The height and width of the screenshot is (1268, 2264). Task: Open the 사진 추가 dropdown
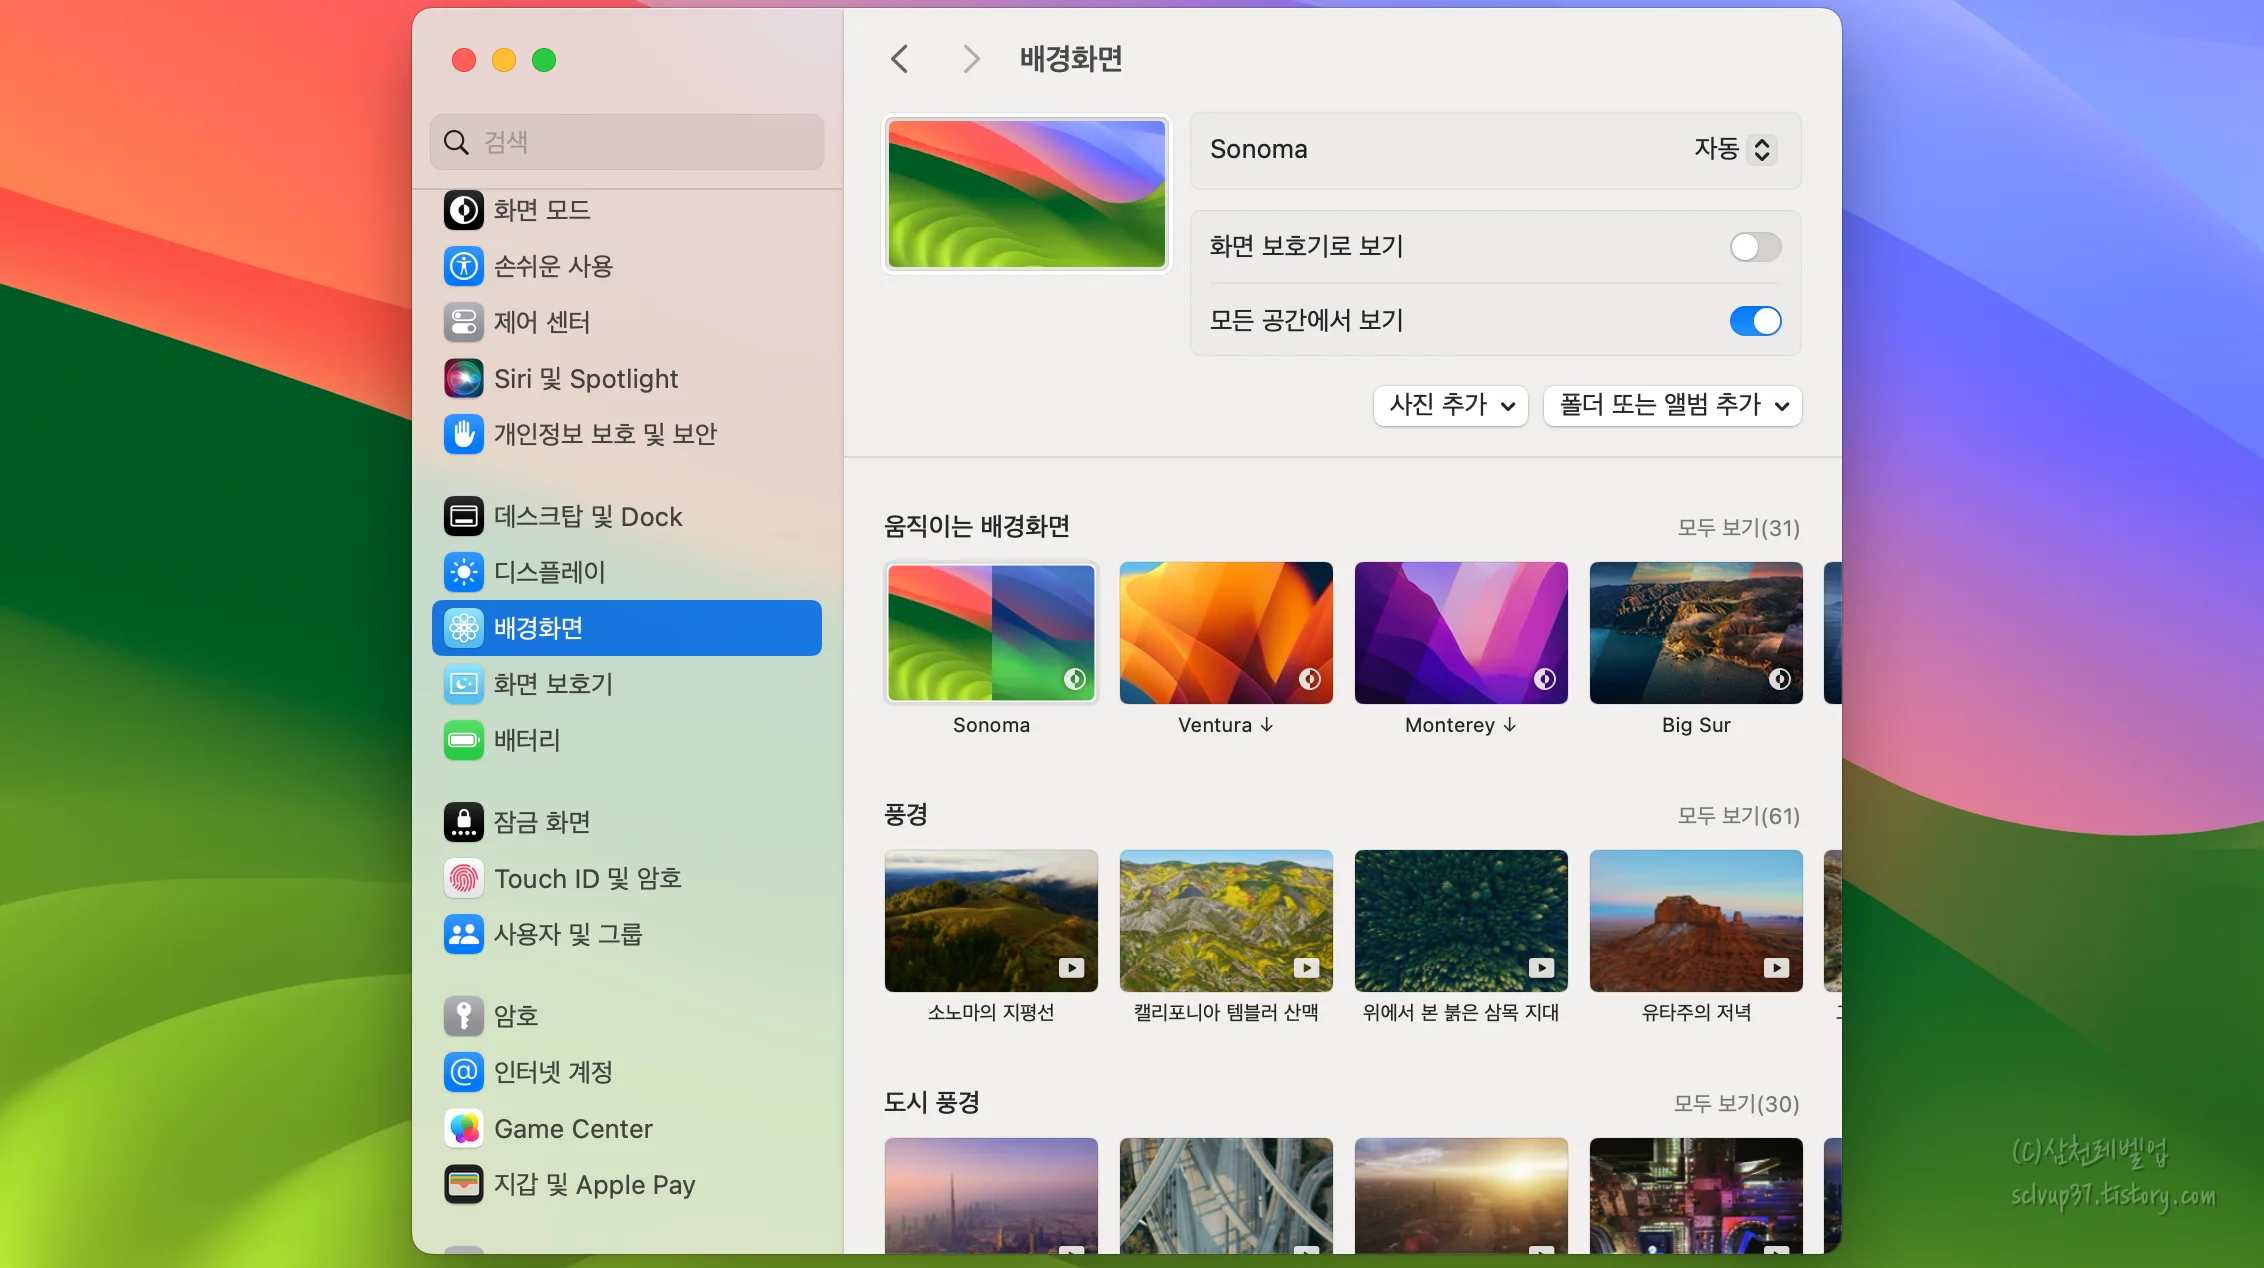click(1450, 406)
